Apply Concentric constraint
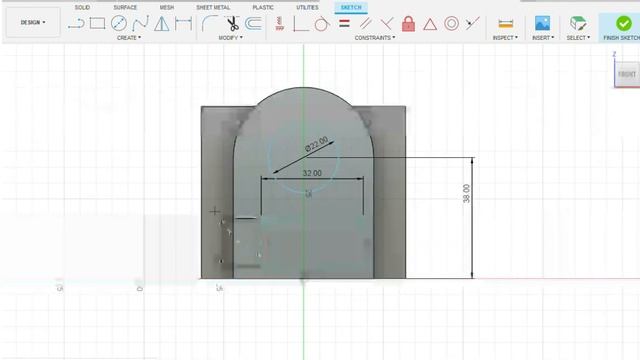The height and width of the screenshot is (360, 640). pos(451,24)
